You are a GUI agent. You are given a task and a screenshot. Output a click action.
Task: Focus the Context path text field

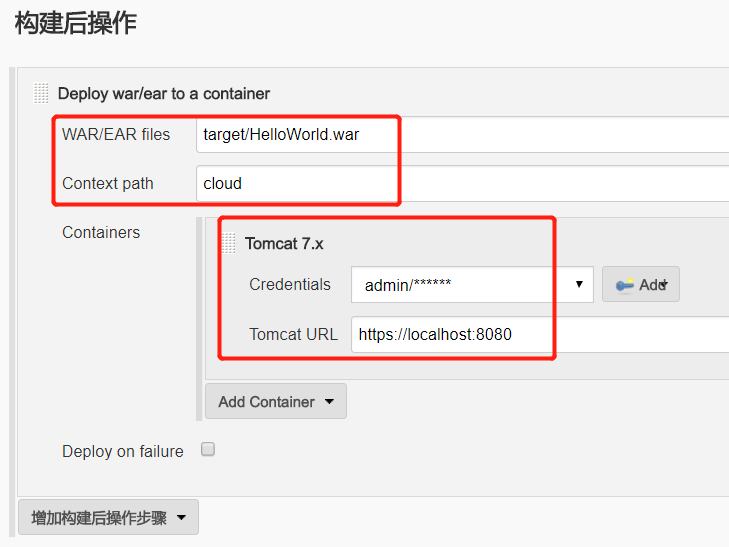462,183
